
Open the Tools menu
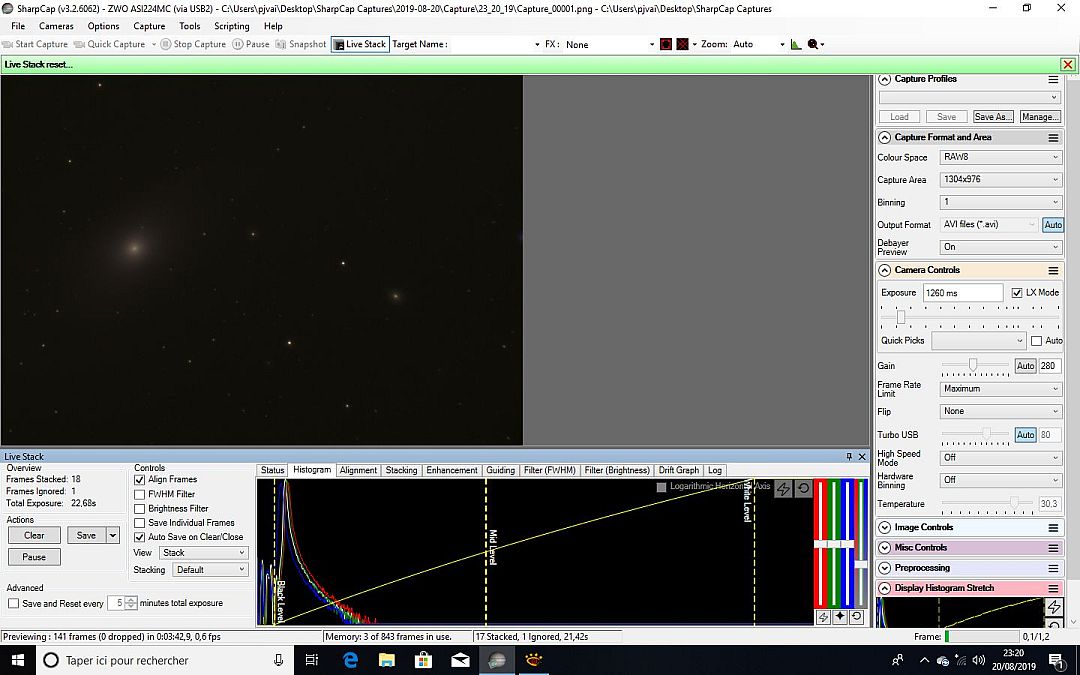[190, 26]
